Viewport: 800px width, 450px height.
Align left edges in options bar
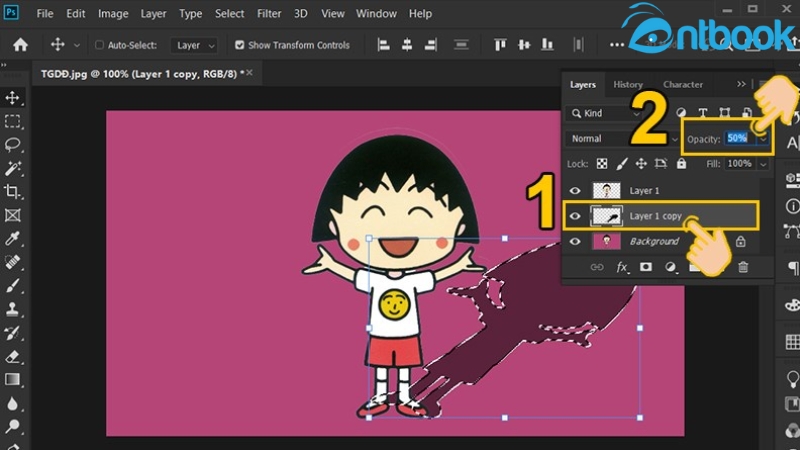pyautogui.click(x=383, y=45)
